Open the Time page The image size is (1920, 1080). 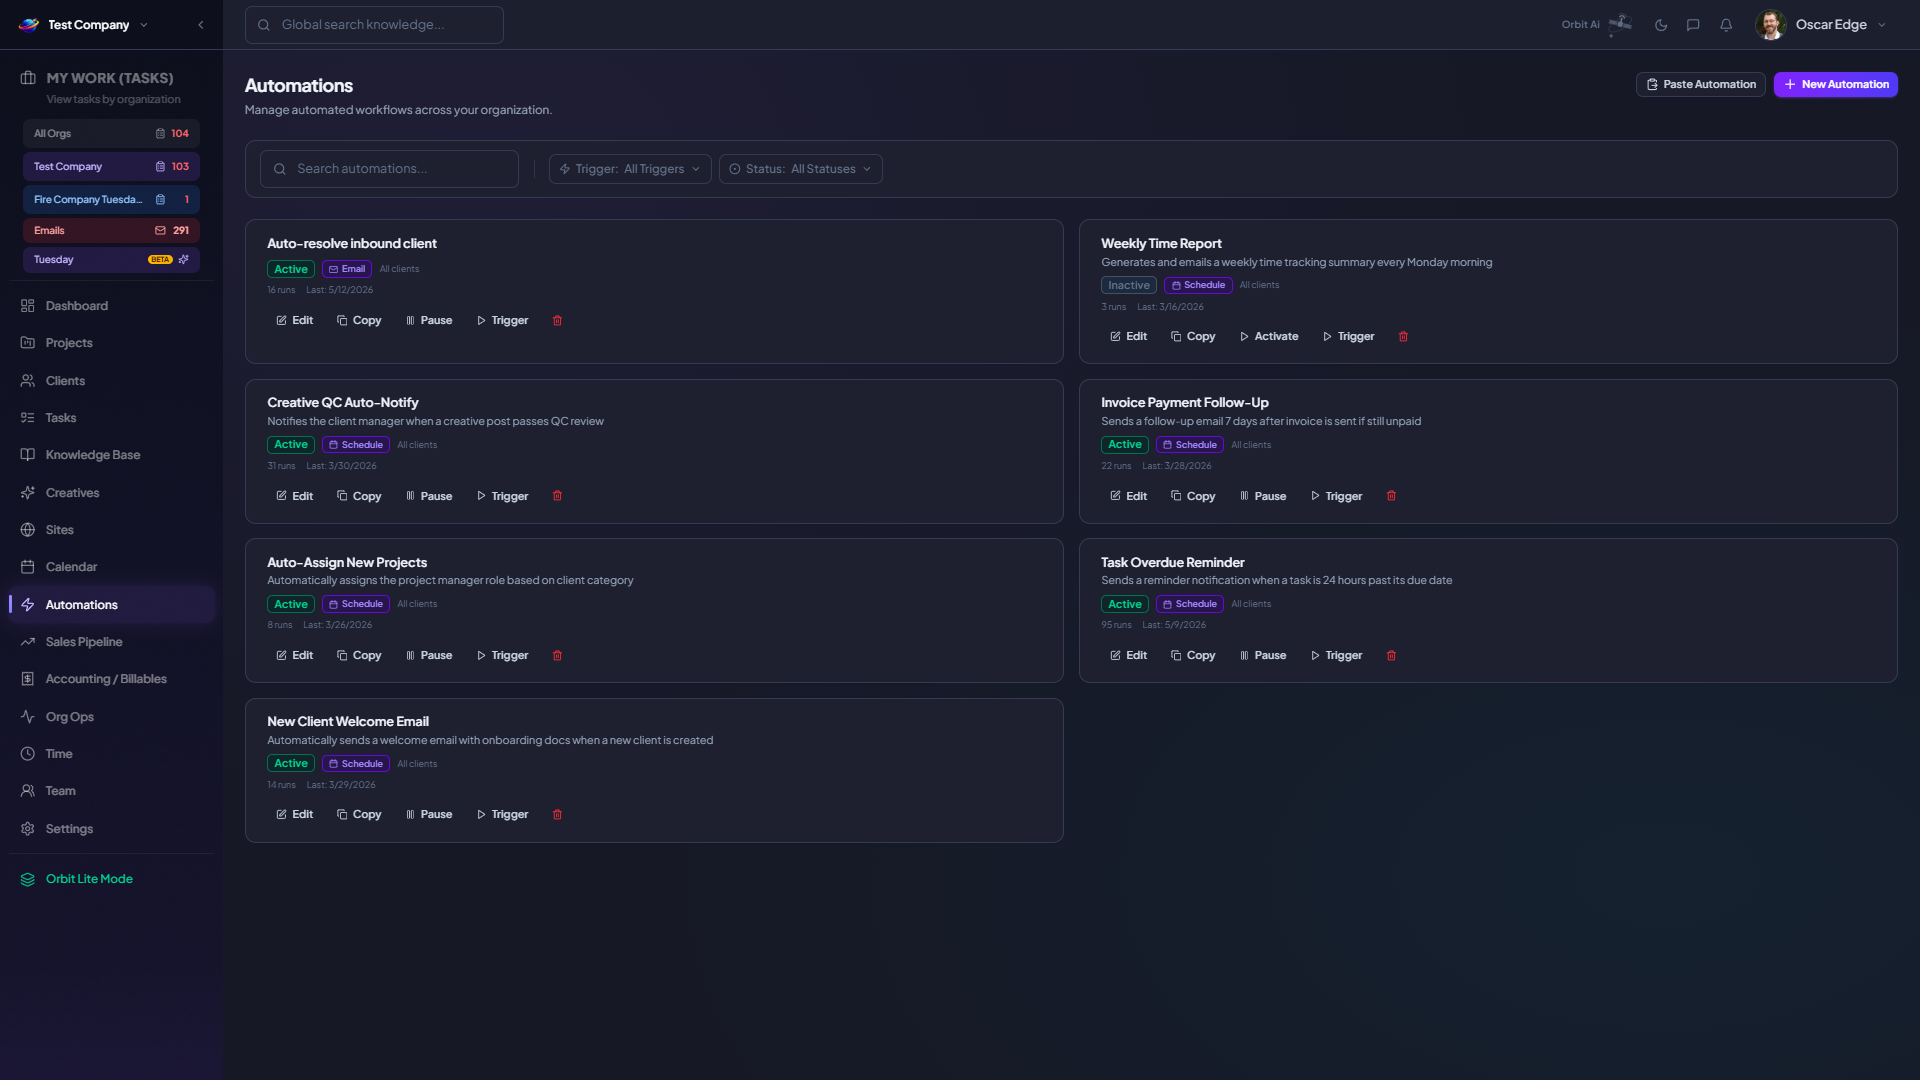point(111,754)
